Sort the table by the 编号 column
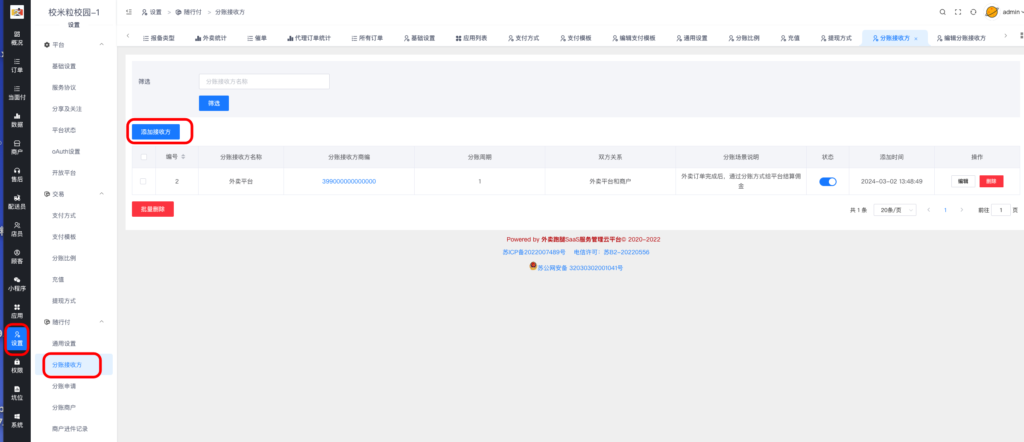1024x442 pixels. 183,157
